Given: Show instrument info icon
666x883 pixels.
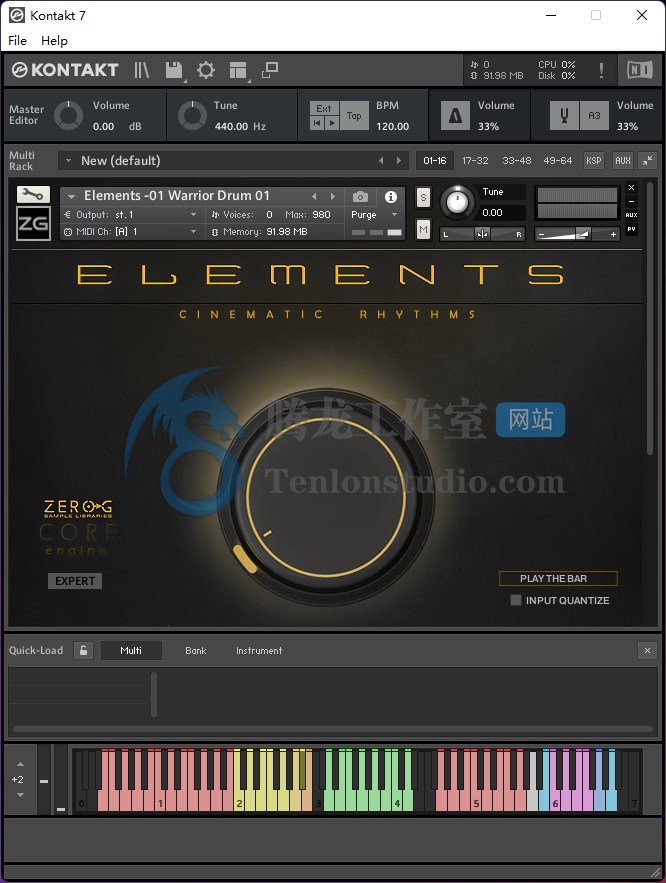Looking at the screenshot, I should [391, 197].
